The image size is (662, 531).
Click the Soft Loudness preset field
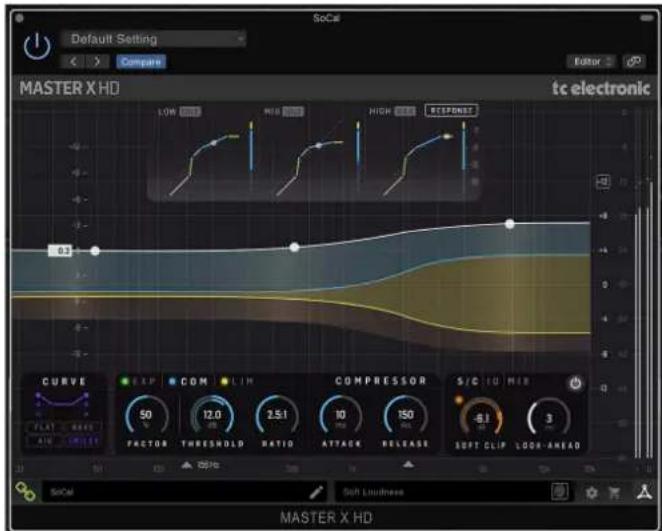pyautogui.click(x=442, y=492)
